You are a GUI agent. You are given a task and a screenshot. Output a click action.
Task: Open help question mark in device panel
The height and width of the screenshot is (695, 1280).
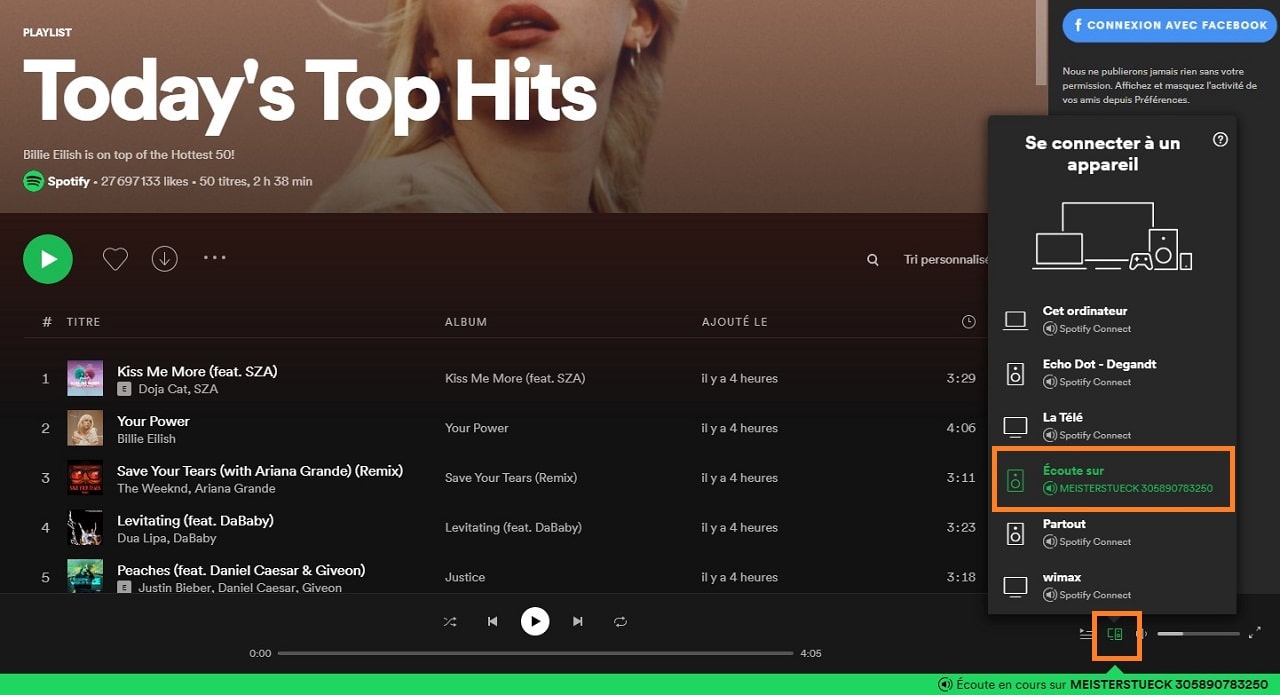1220,140
